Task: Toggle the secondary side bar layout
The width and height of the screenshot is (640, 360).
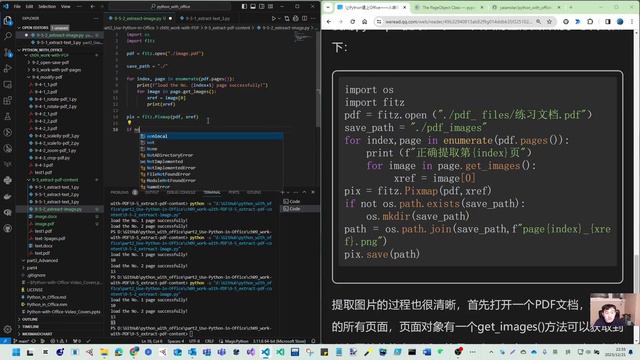Action: pyautogui.click(x=262, y=7)
